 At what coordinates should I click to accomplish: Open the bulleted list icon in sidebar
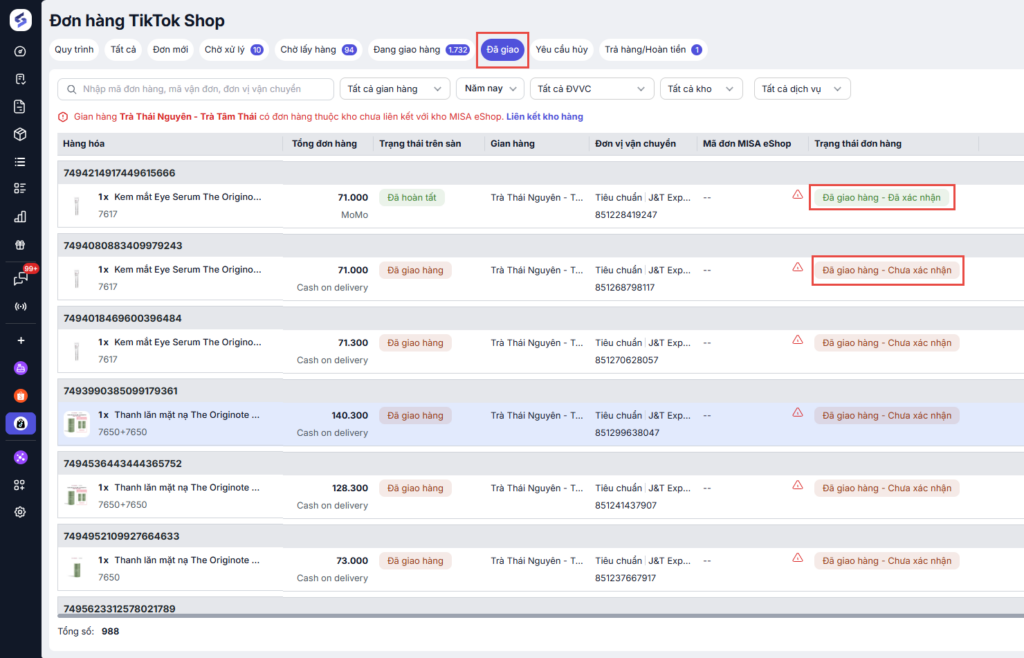click(20, 161)
